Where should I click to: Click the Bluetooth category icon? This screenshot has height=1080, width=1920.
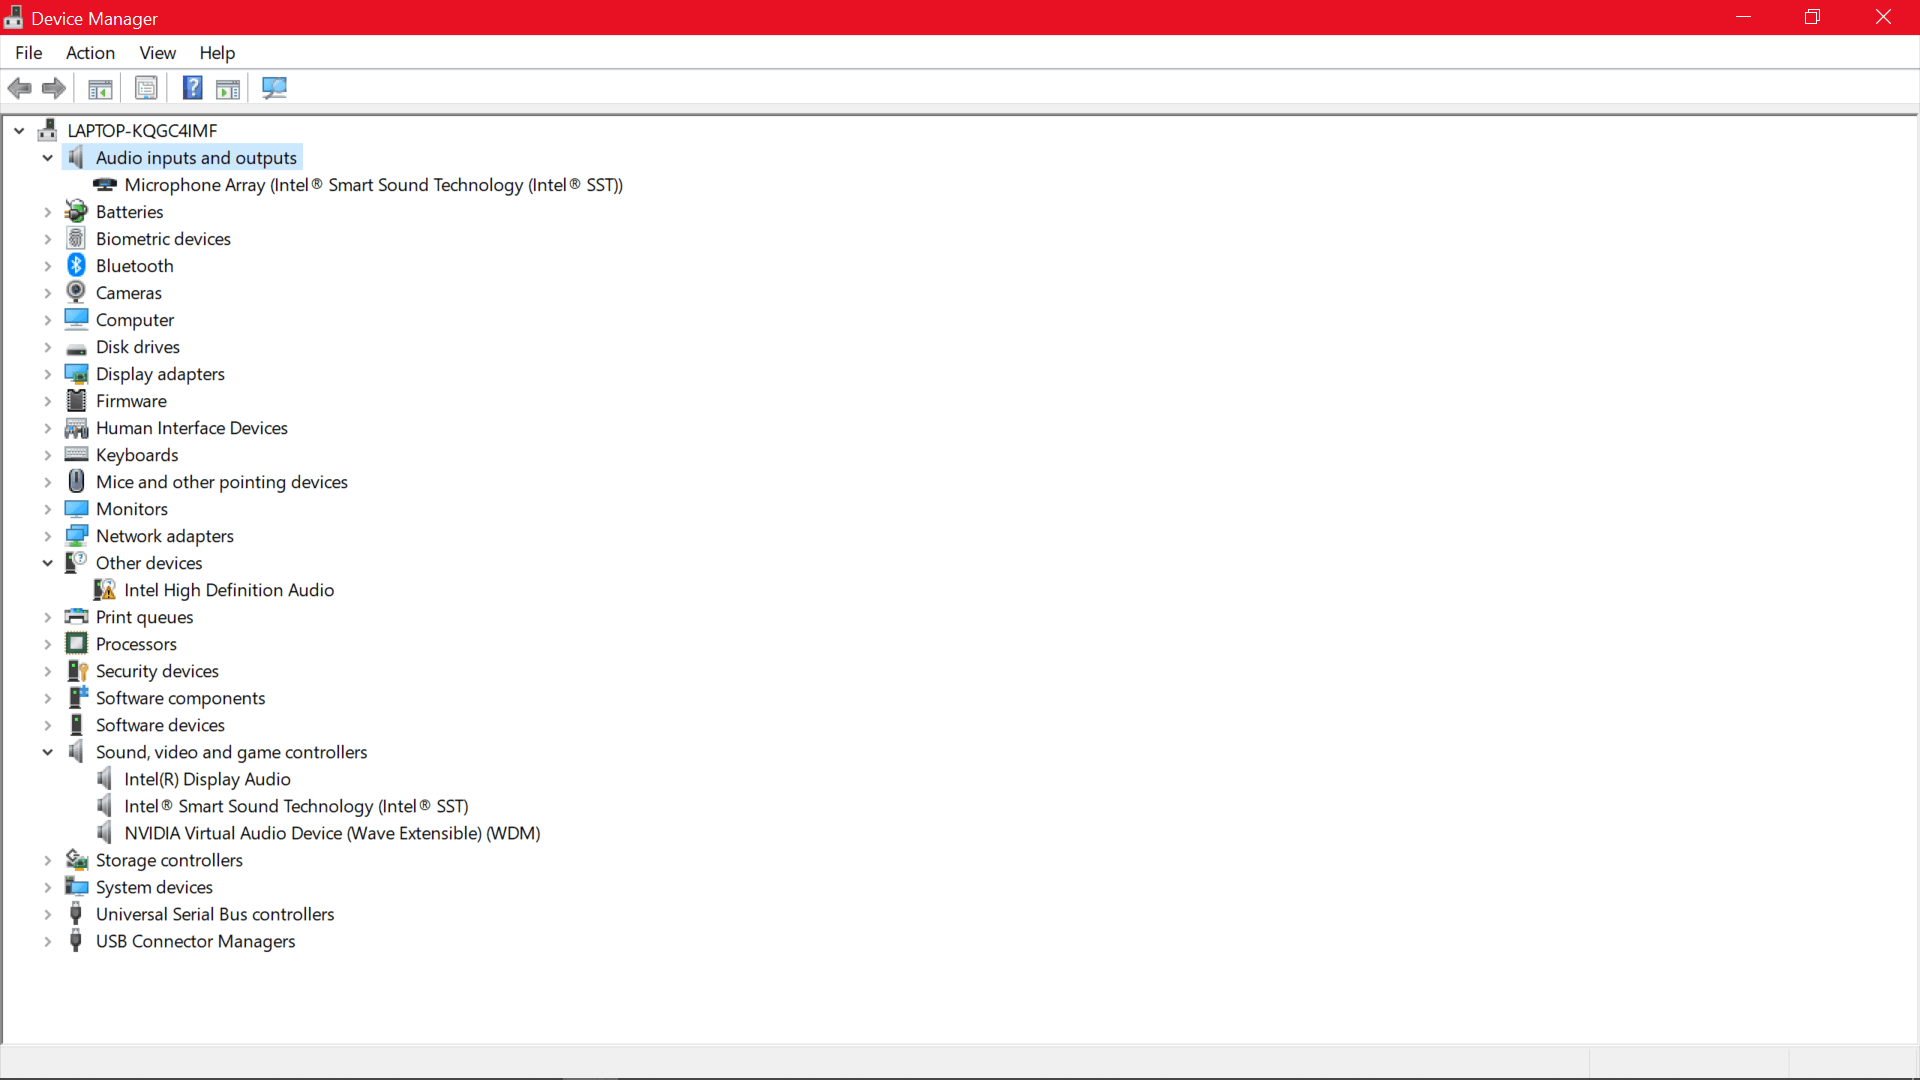point(76,265)
